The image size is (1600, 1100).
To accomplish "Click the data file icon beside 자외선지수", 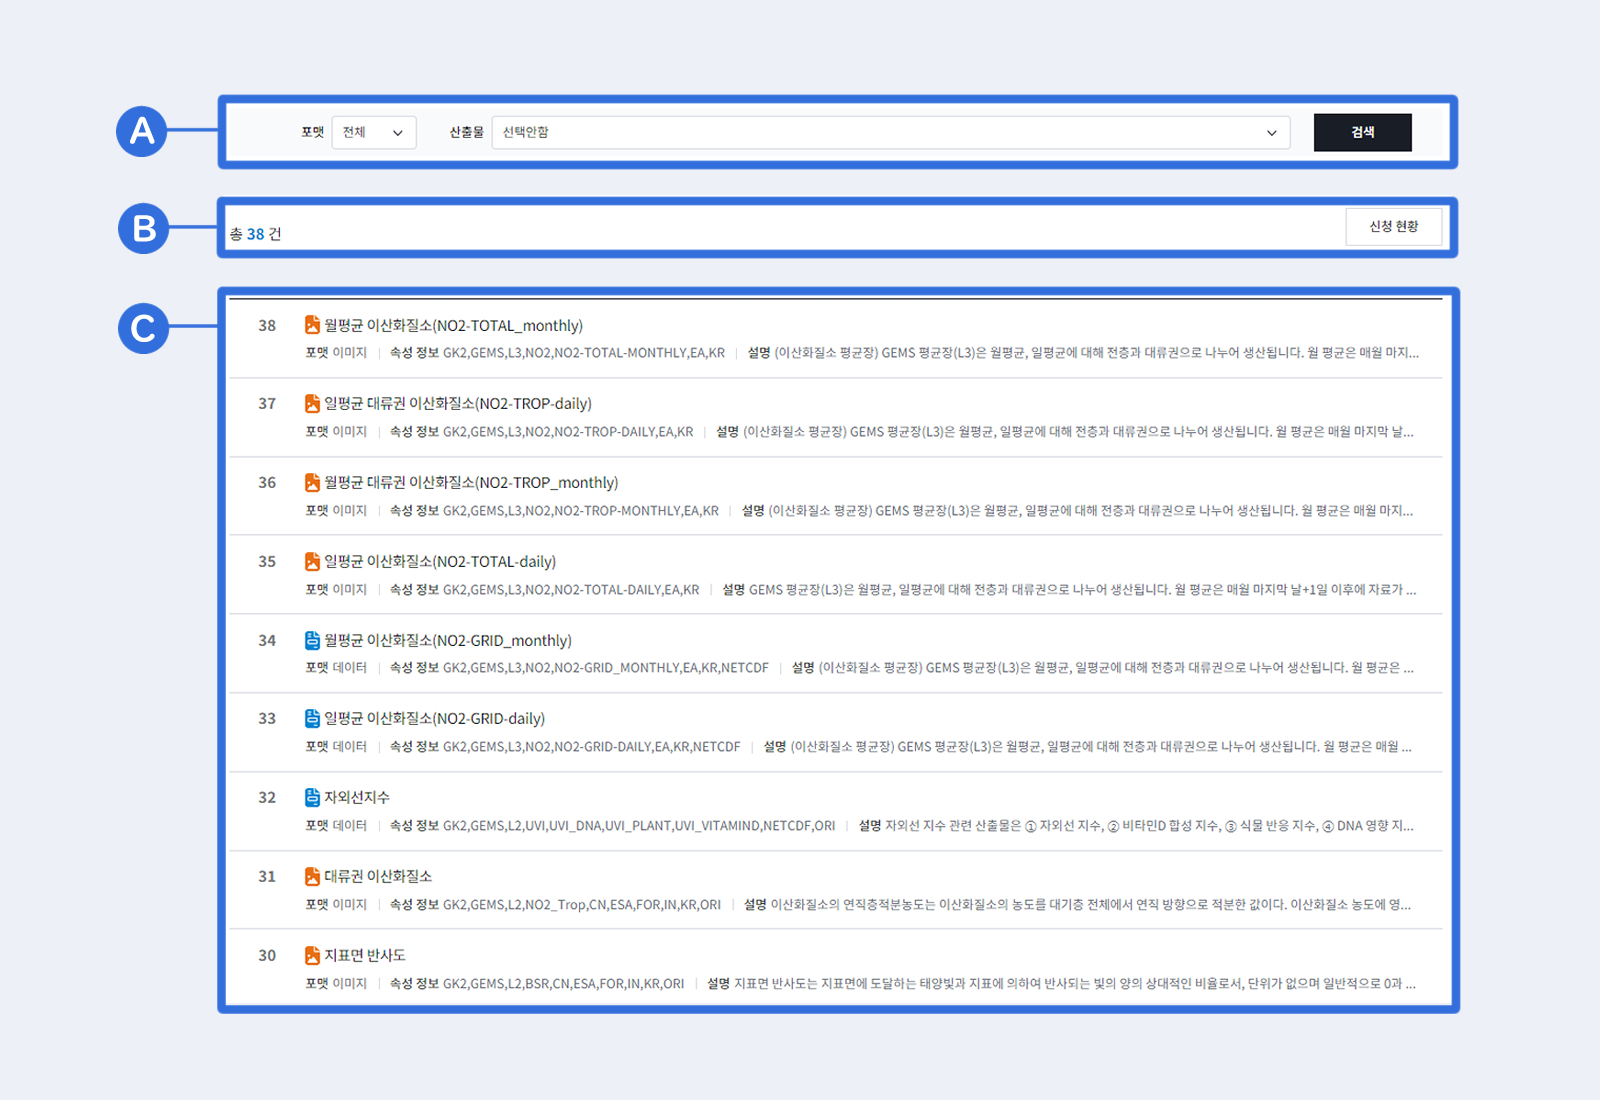I will (312, 798).
